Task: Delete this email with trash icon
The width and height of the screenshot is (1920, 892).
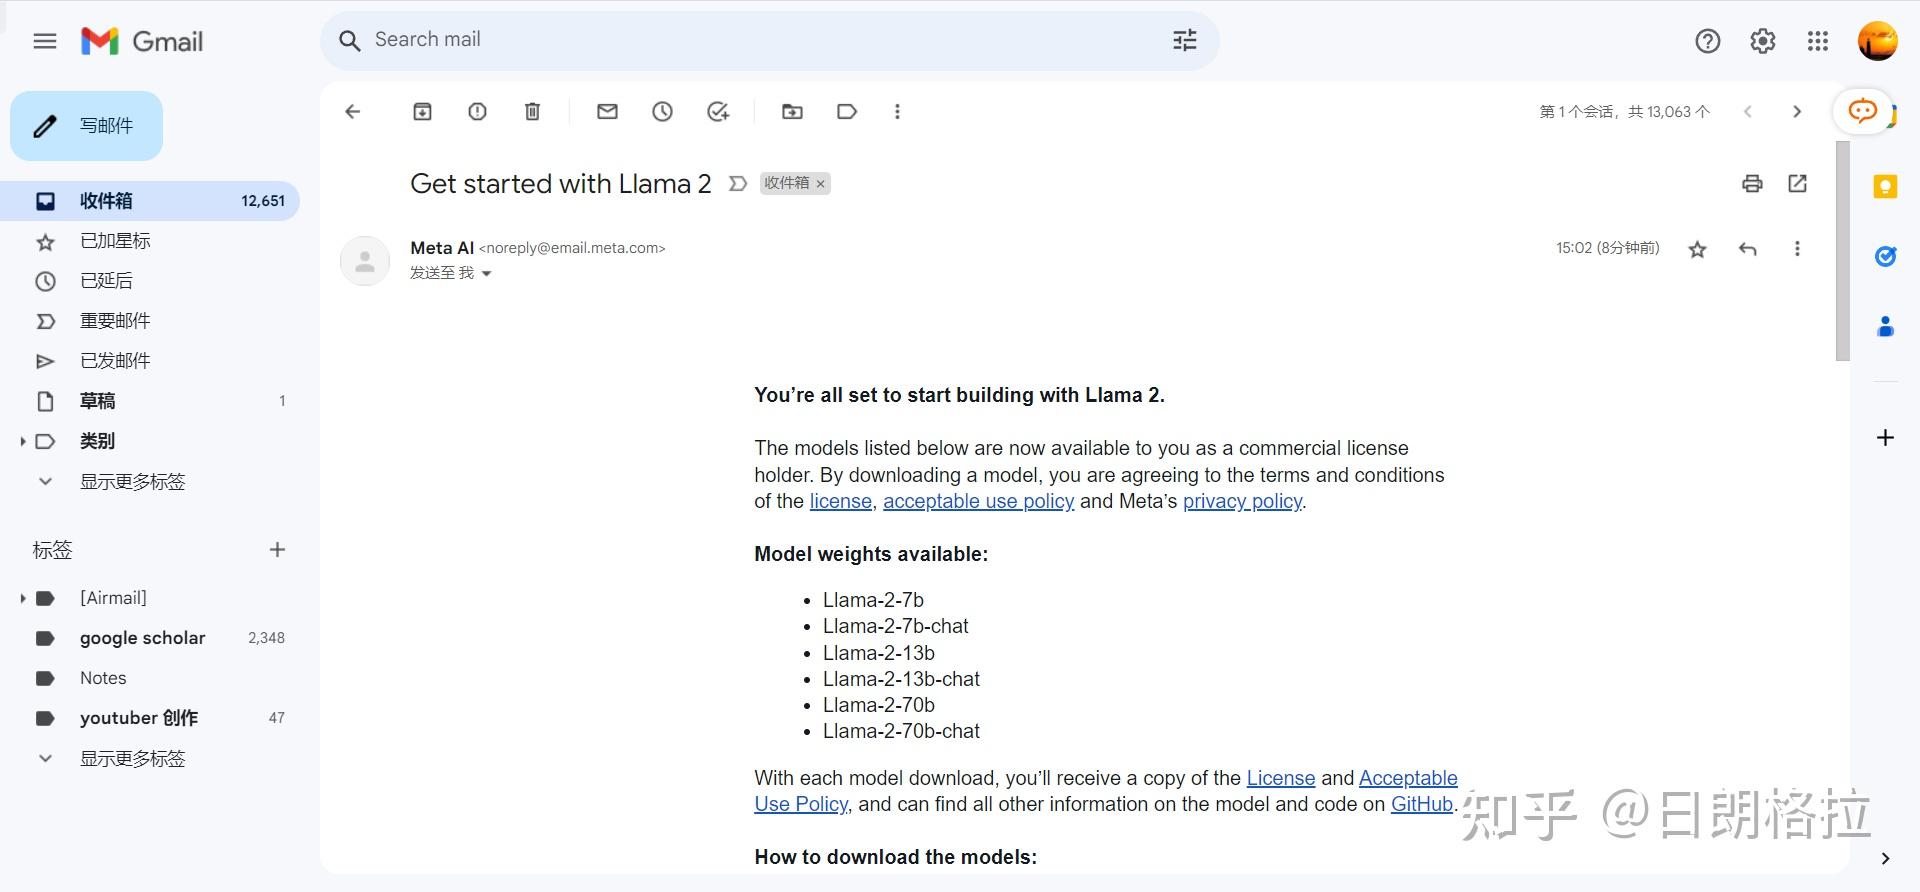Action: tap(533, 112)
